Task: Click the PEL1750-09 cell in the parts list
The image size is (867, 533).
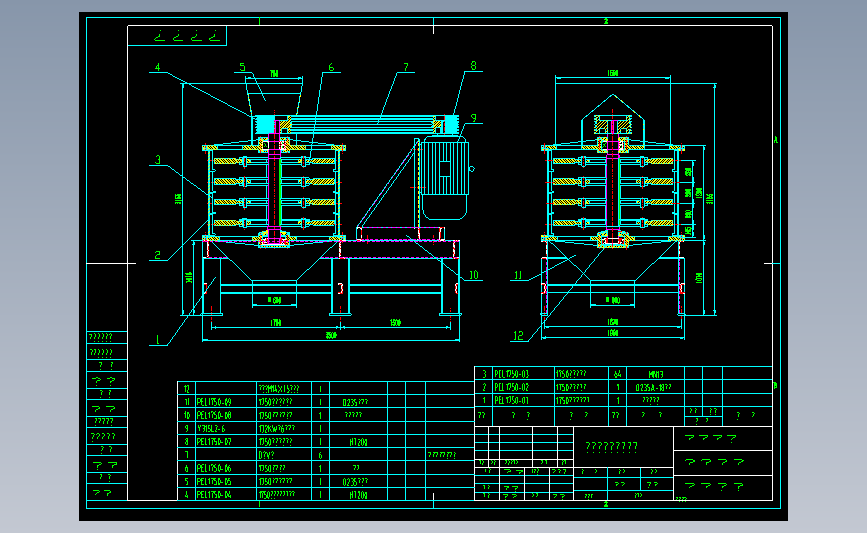Action: [x=214, y=402]
